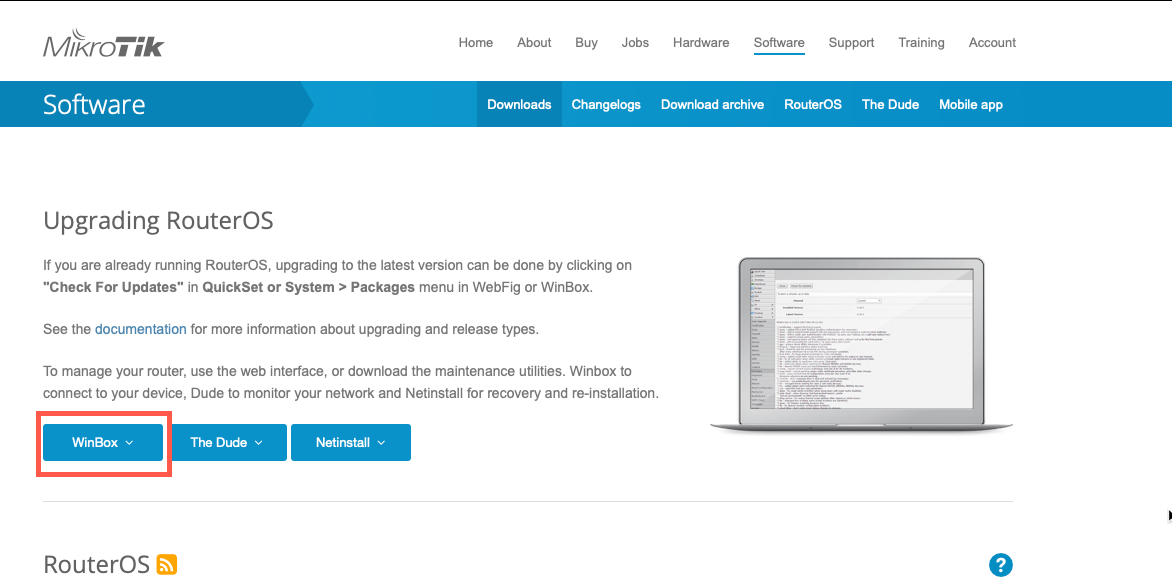This screenshot has height=579, width=1172.
Task: Open the Hardware menu
Action: [701, 42]
